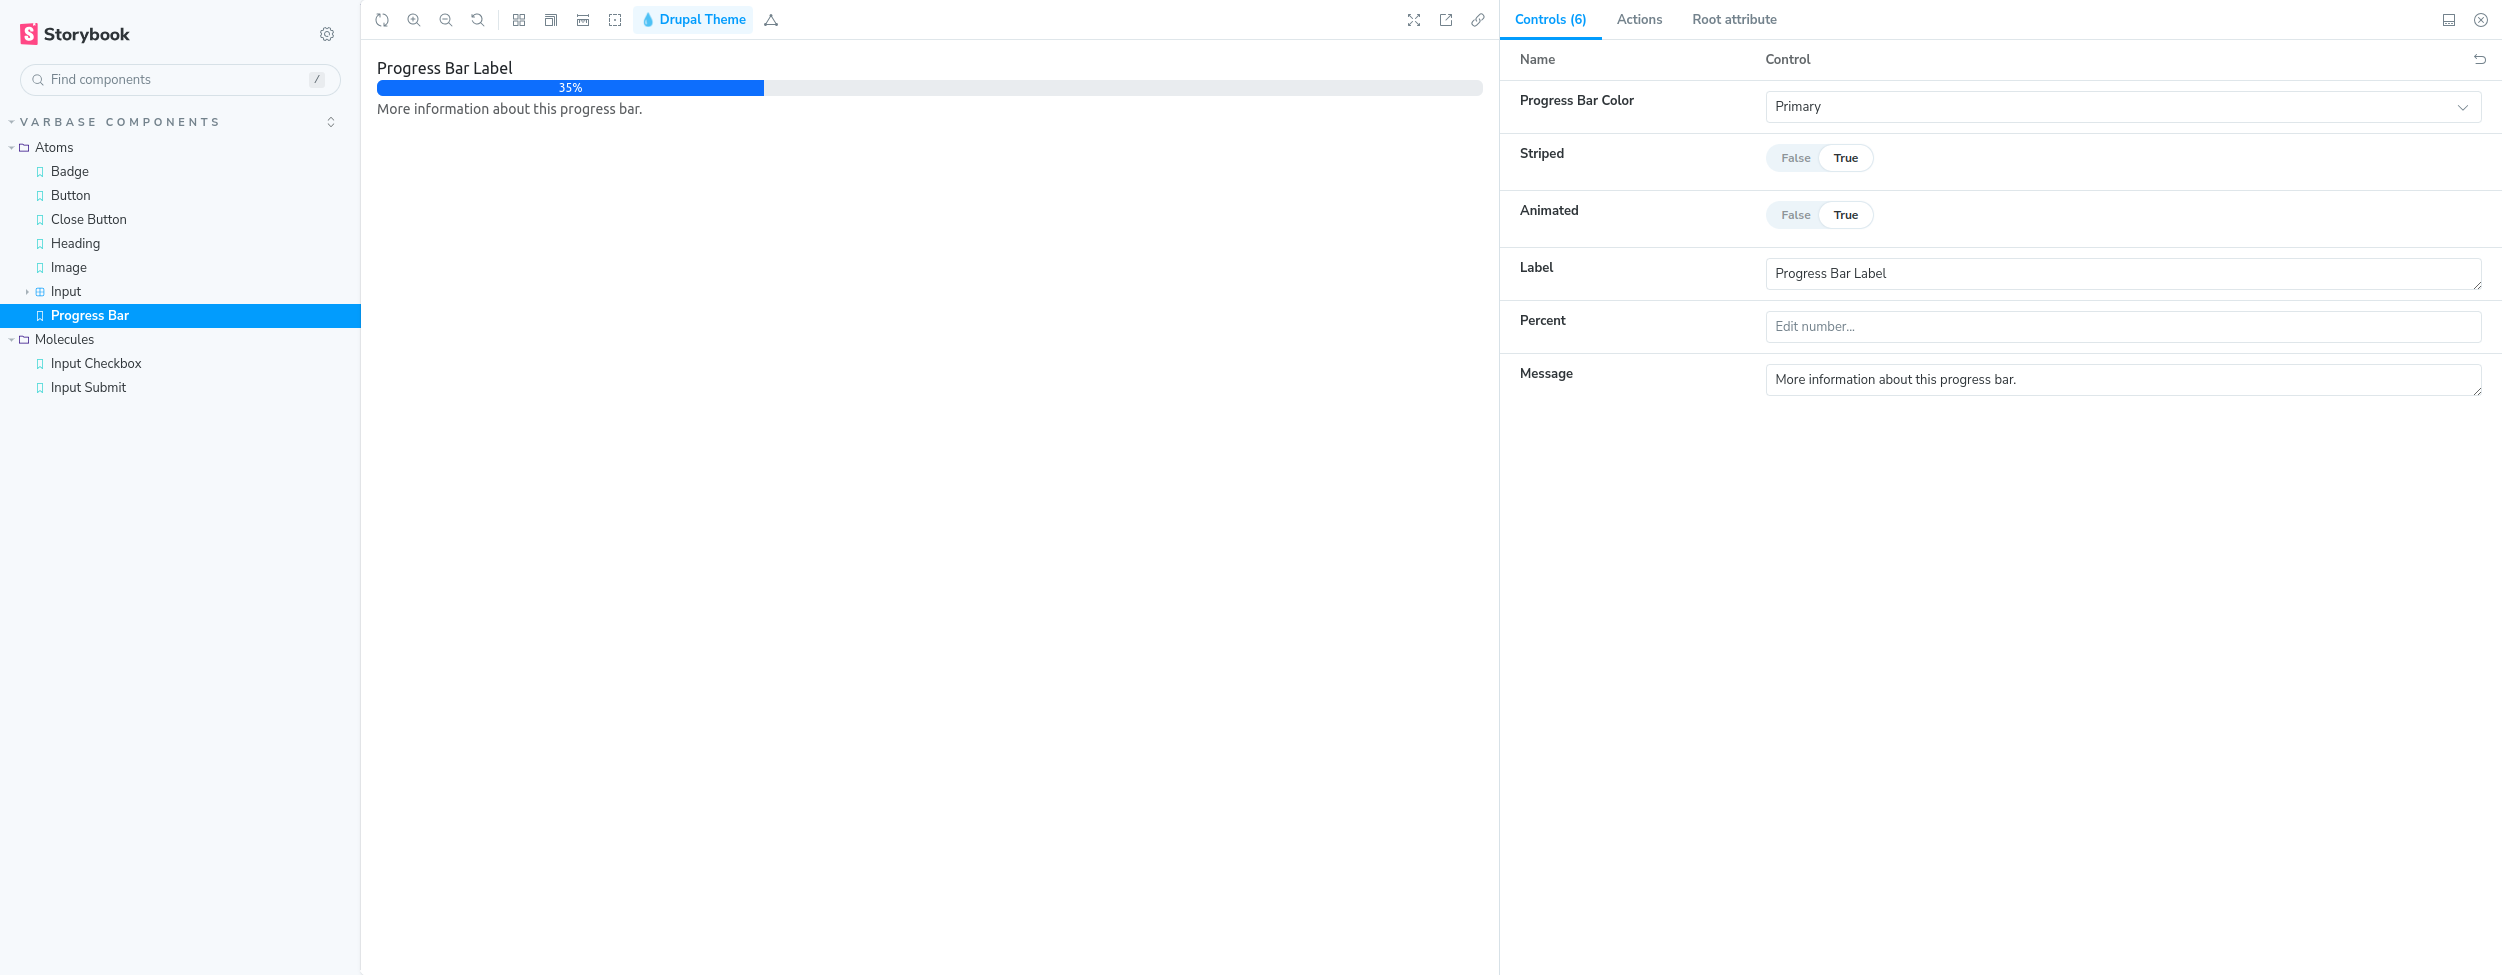
Task: Reset the preview zoom level
Action: [x=477, y=19]
